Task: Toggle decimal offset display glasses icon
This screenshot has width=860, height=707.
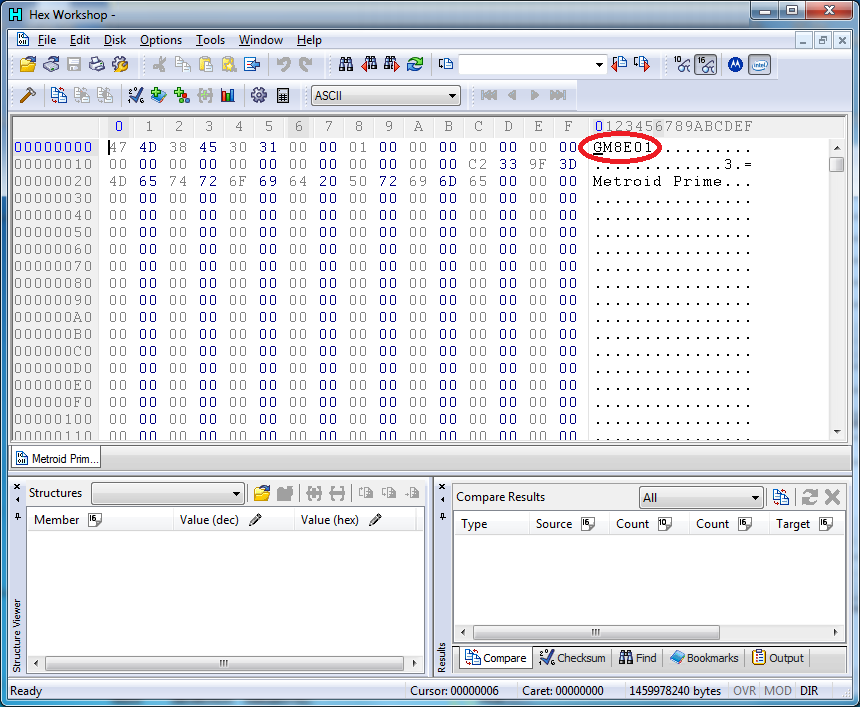Action: [x=682, y=64]
